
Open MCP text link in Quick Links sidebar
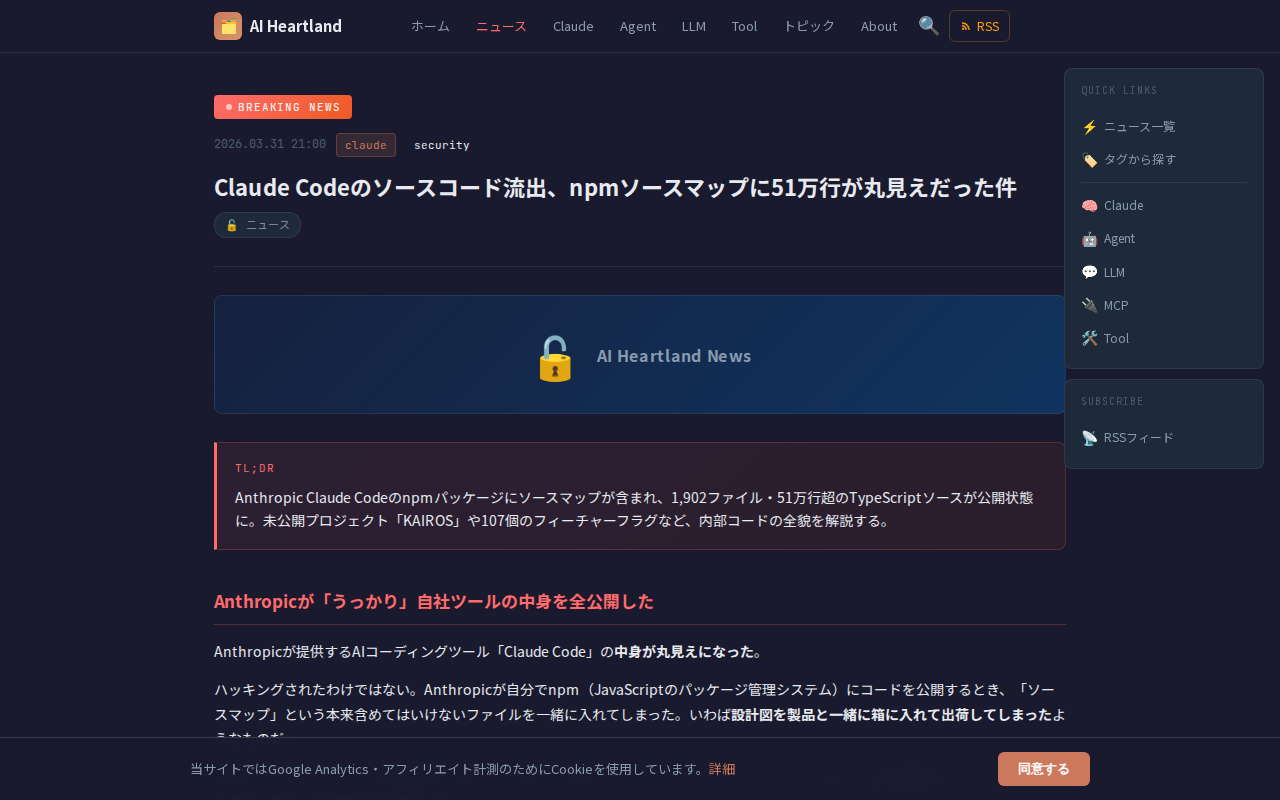1116,305
